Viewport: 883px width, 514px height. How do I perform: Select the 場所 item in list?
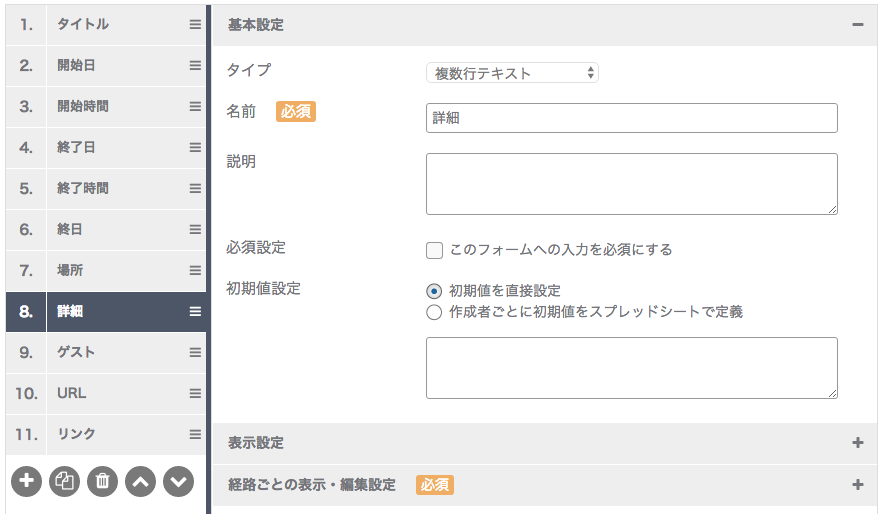coord(106,270)
